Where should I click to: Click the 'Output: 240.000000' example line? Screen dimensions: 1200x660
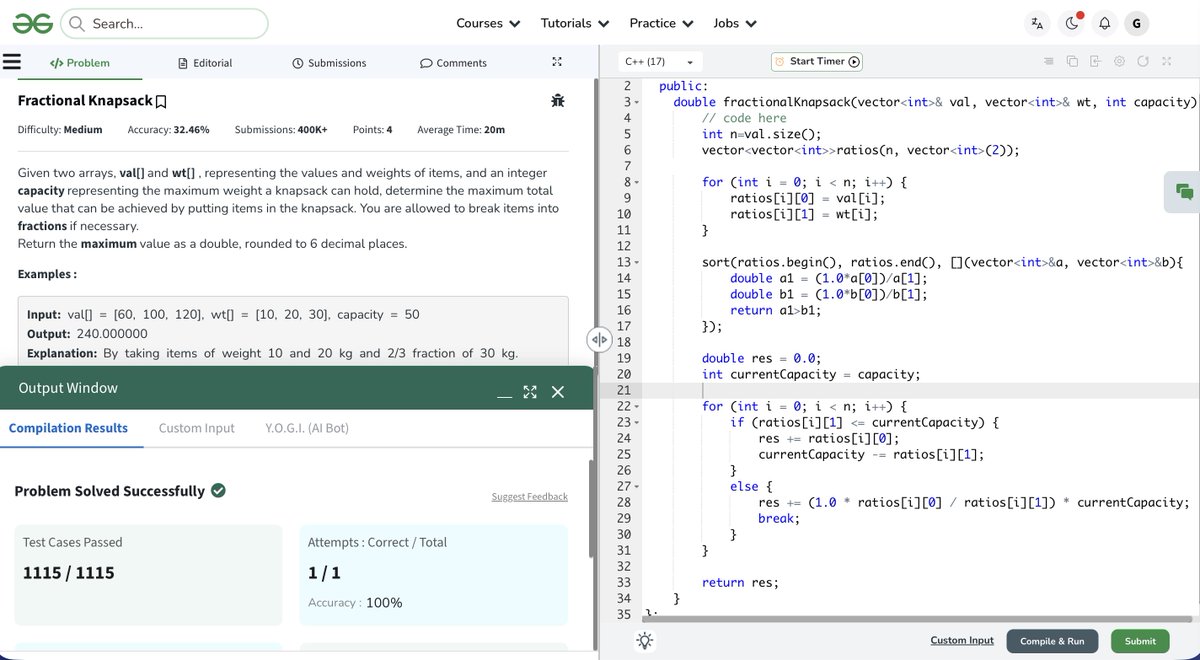click(87, 334)
